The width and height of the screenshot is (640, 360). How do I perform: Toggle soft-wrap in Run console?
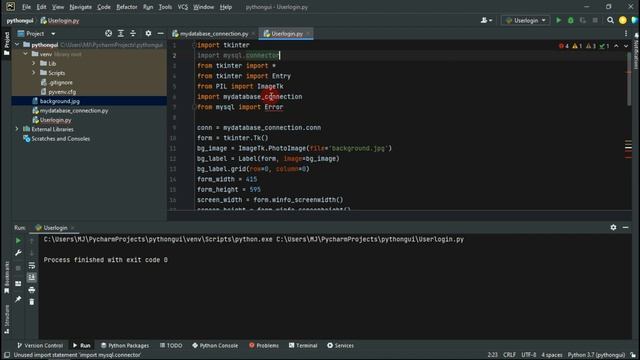point(31,266)
